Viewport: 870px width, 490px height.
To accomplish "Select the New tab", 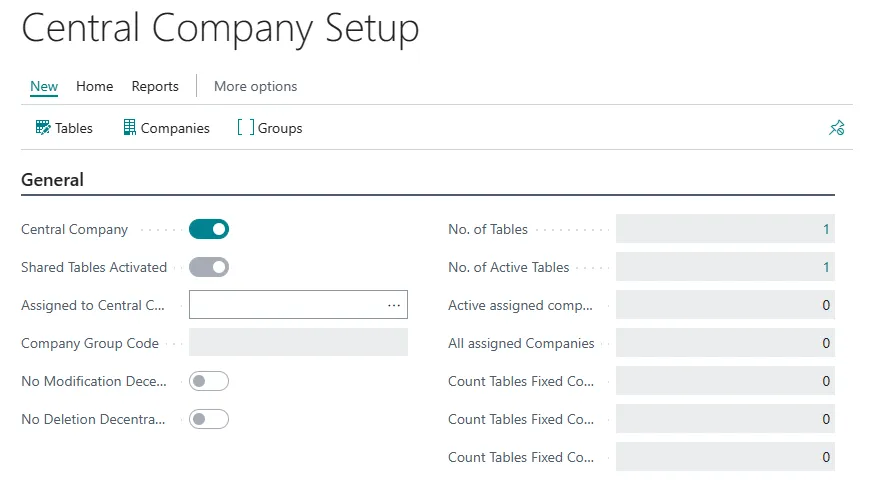I will pyautogui.click(x=44, y=86).
